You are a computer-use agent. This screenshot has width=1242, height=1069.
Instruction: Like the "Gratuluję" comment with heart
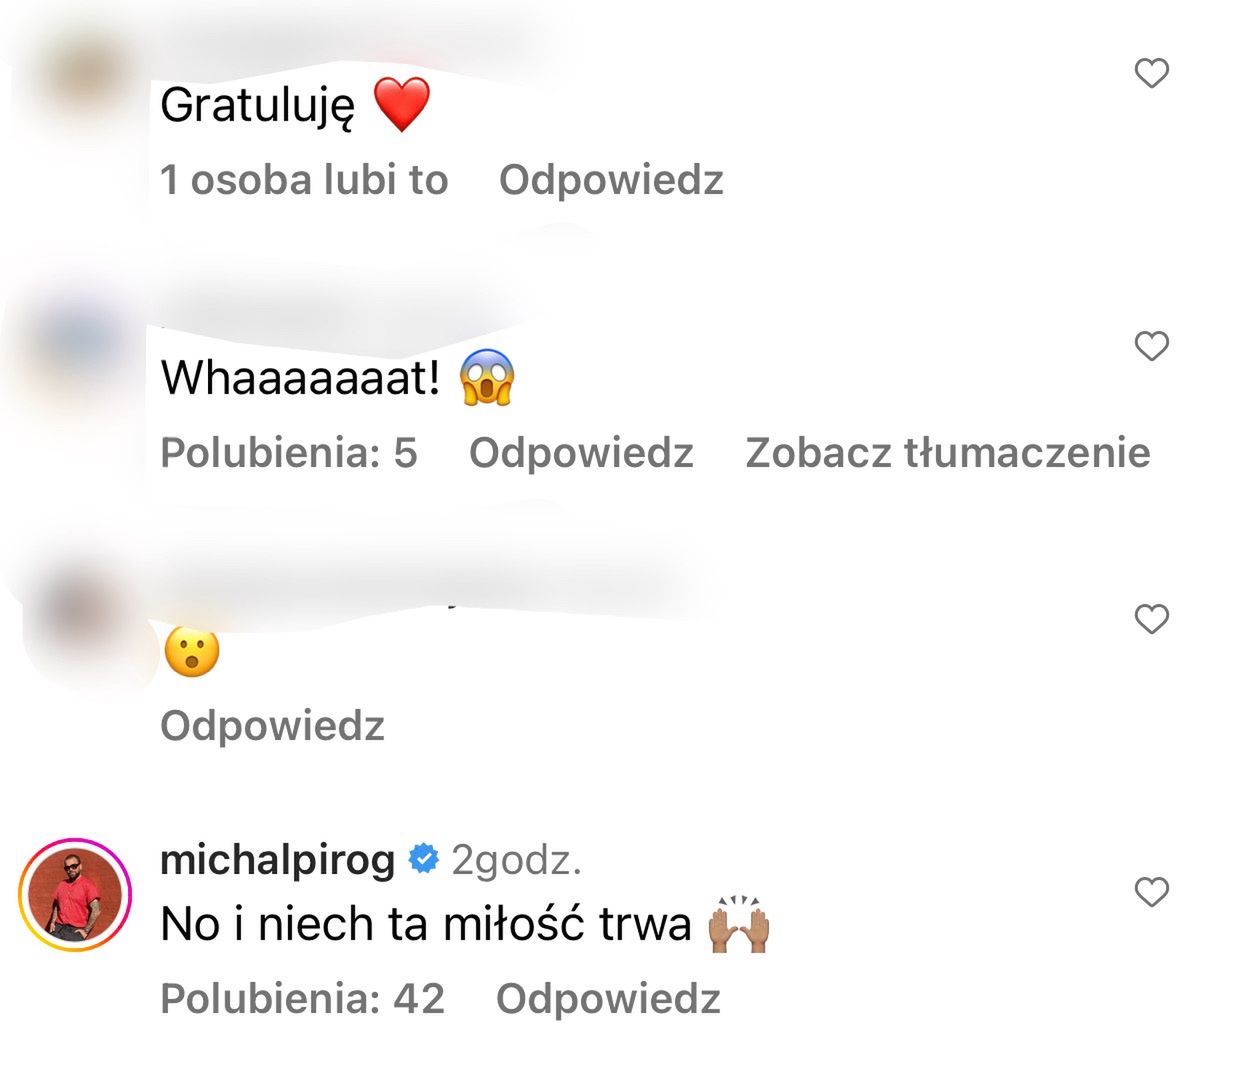[1152, 73]
